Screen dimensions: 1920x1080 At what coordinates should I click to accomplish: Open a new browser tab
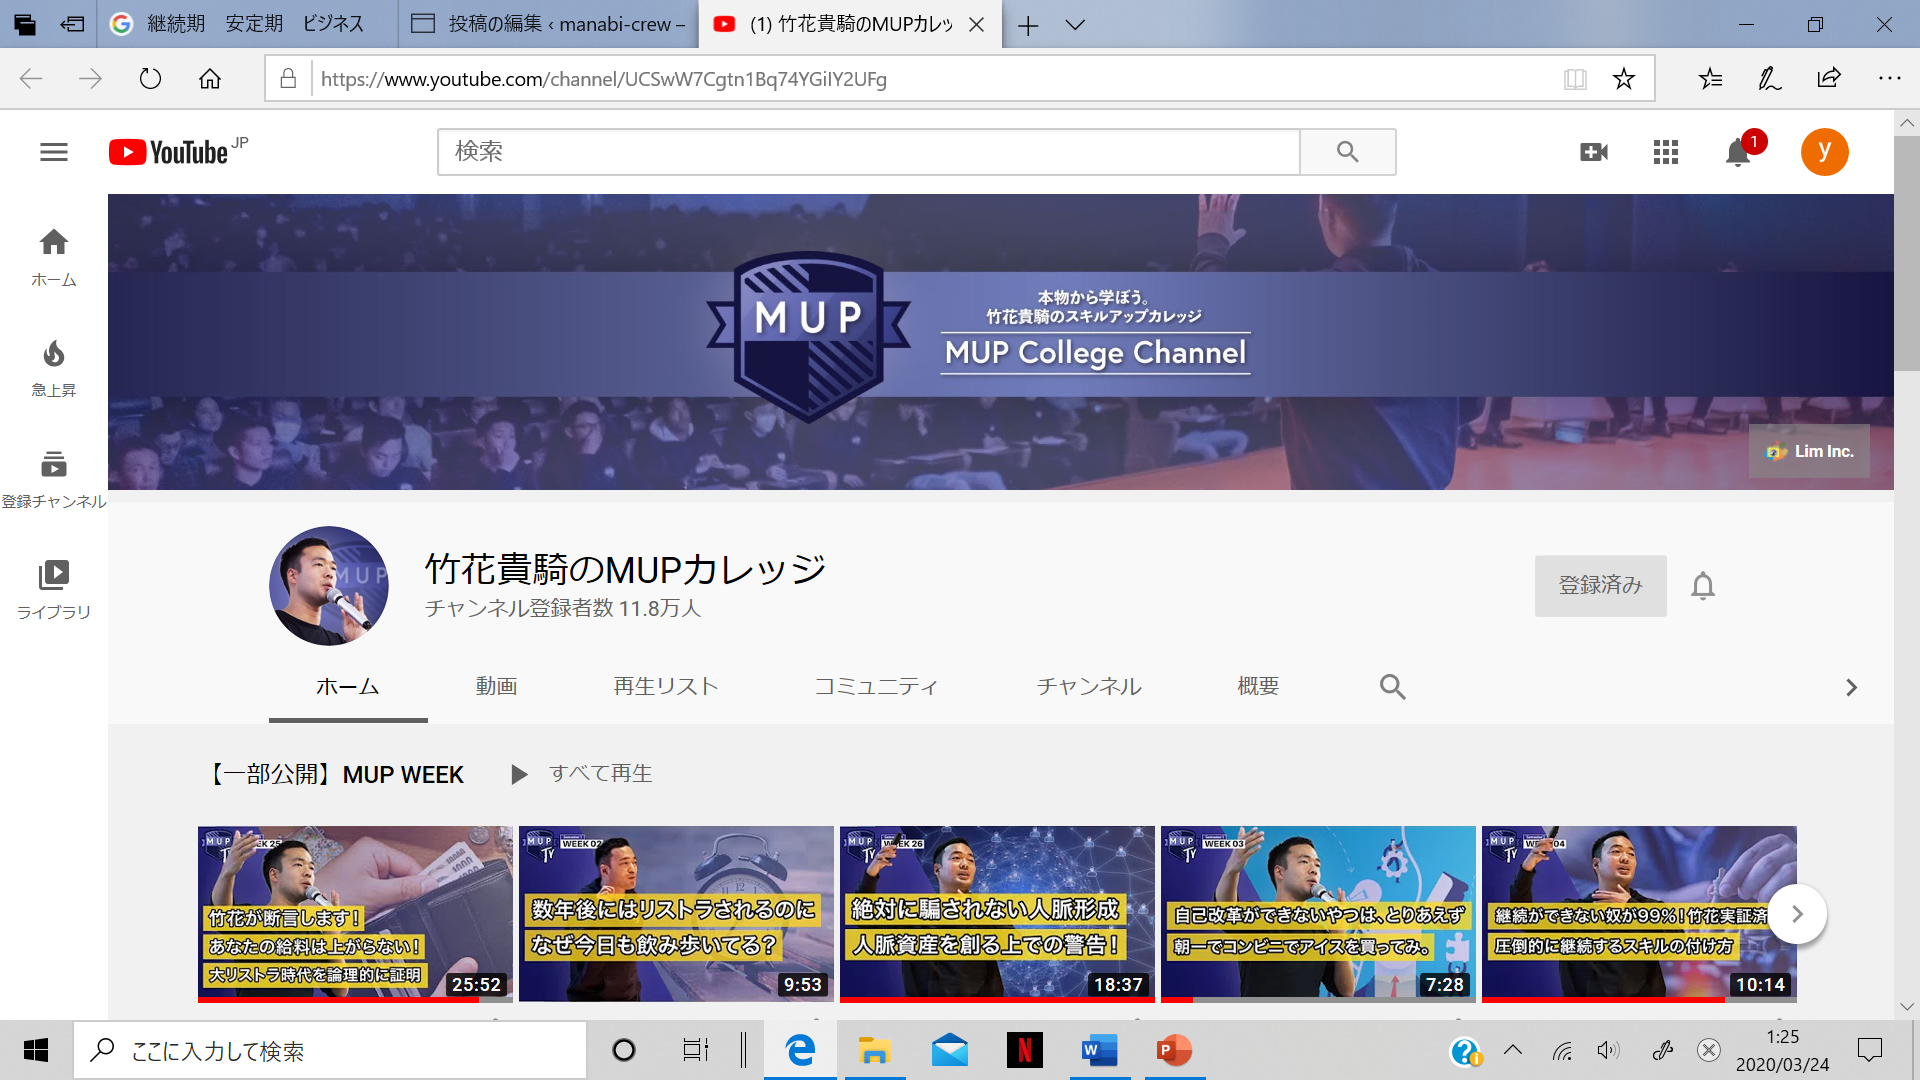tap(1028, 25)
